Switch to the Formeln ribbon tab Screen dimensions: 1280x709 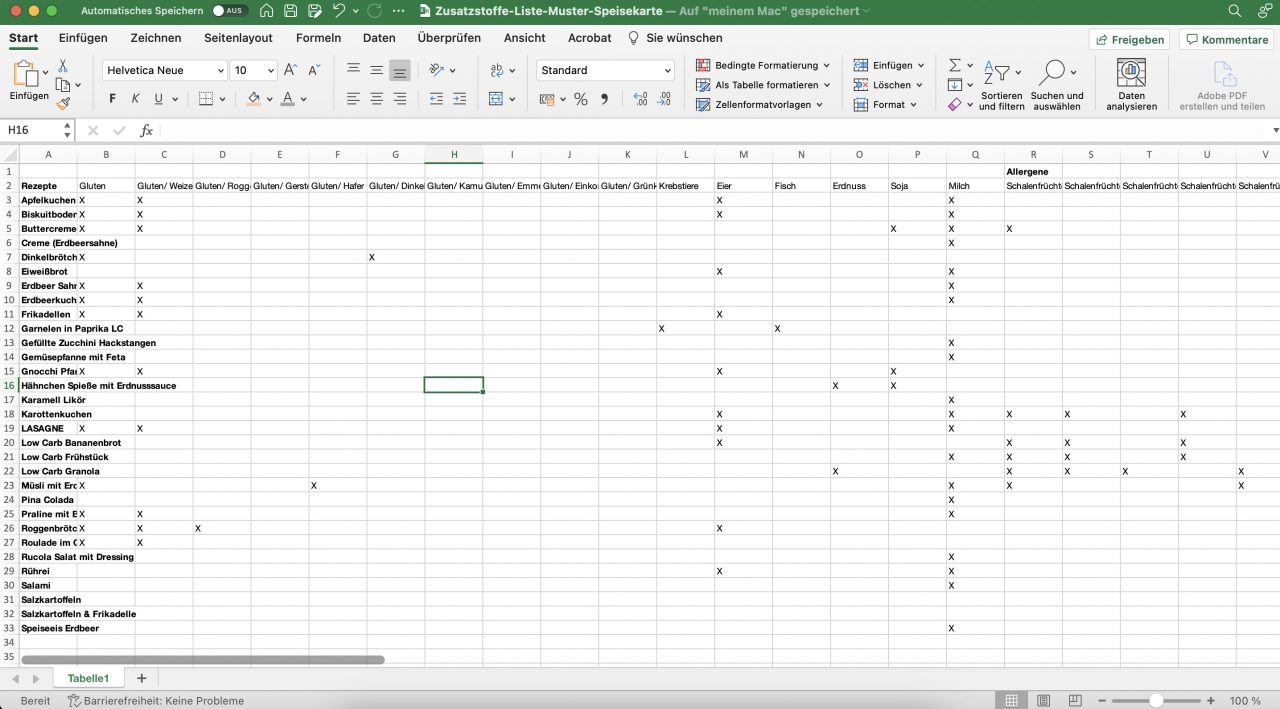[318, 38]
